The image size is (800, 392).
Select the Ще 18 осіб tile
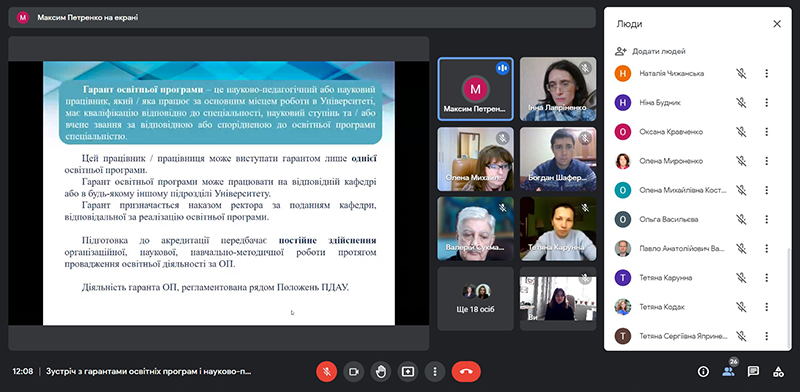(476, 299)
